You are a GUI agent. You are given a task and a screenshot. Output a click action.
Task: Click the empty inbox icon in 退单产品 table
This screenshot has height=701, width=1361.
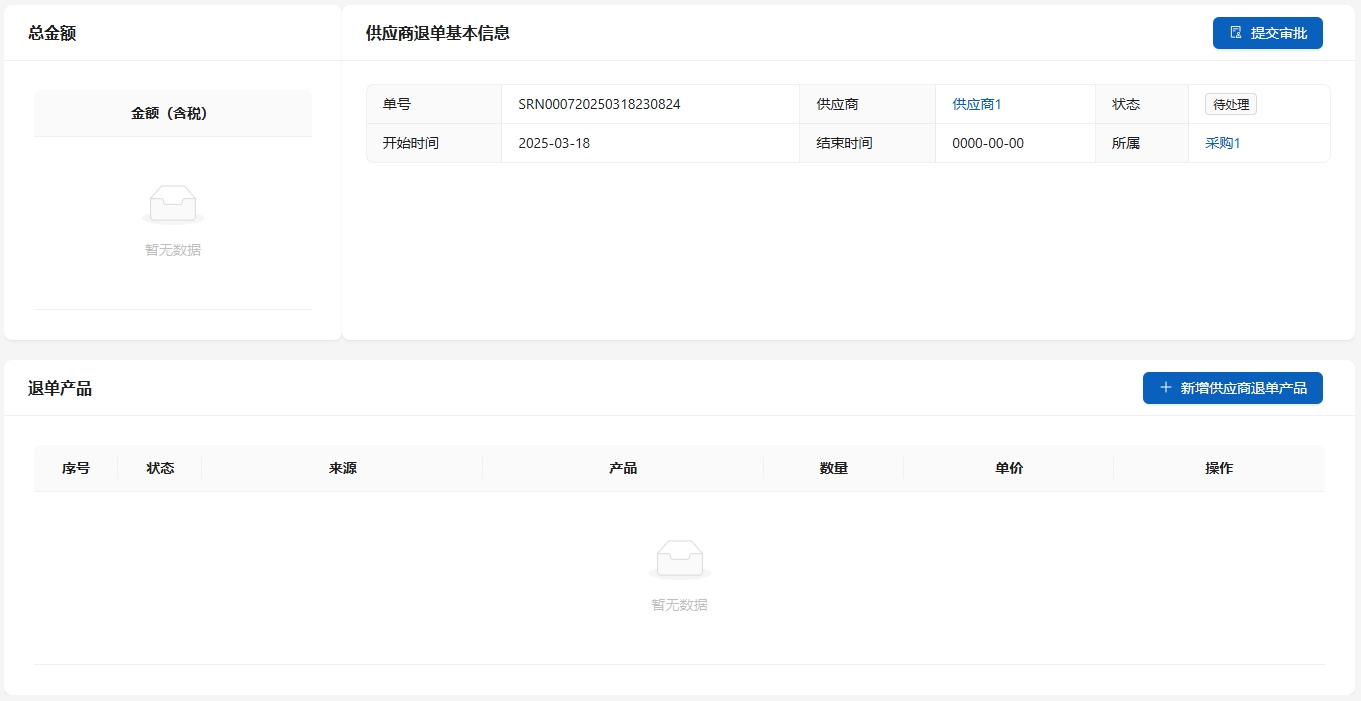click(679, 559)
